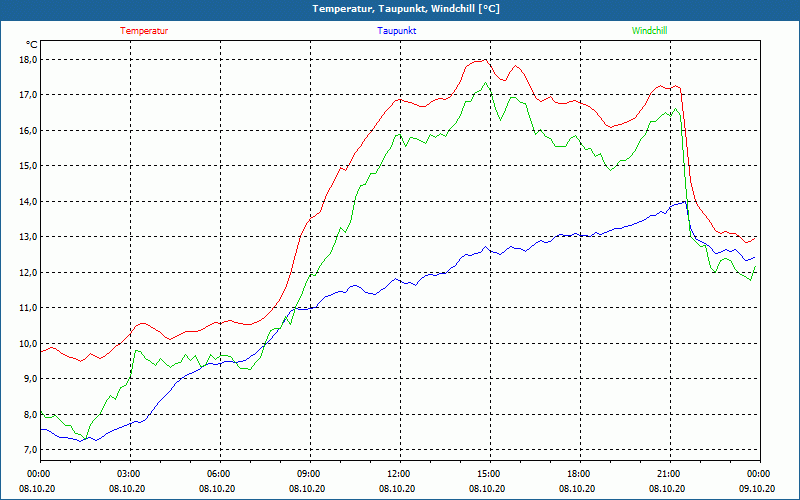This screenshot has height=500, width=800.
Task: Click the 12,0 y-axis value
Action: point(29,272)
